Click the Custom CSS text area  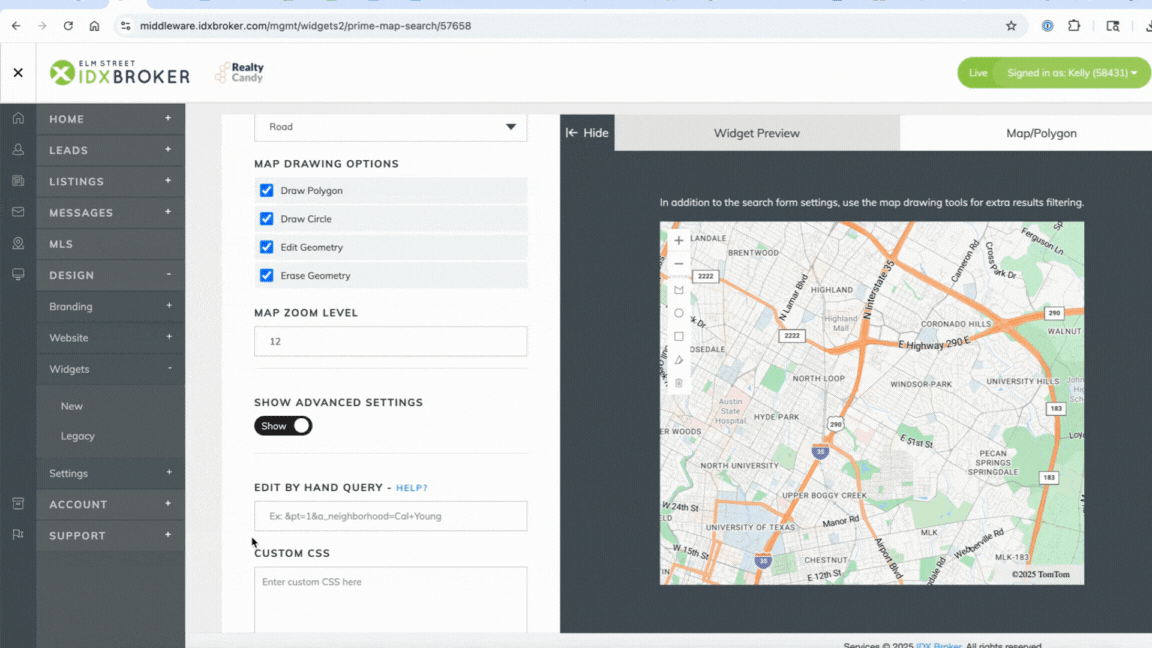click(391, 600)
